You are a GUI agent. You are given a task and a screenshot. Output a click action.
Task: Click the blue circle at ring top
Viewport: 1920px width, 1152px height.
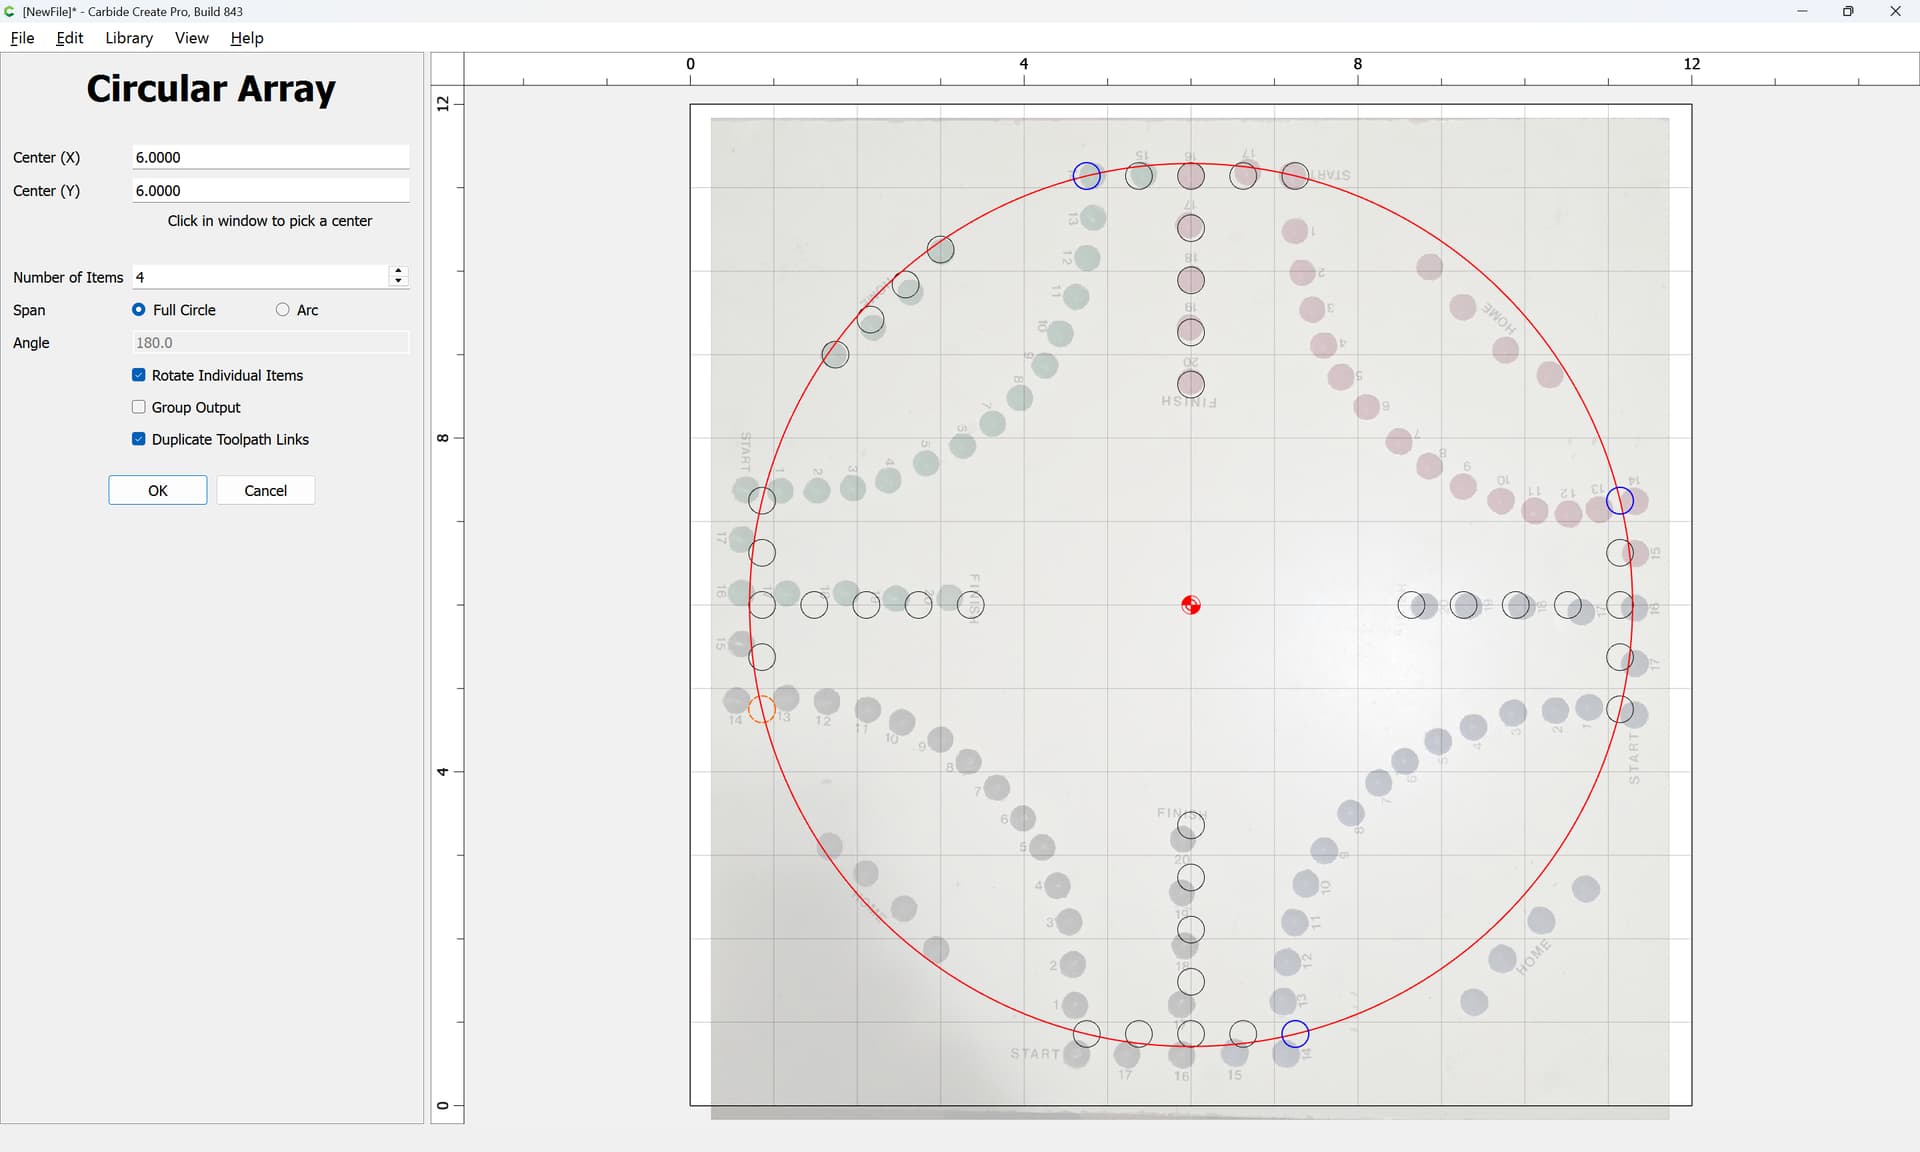tap(1086, 176)
